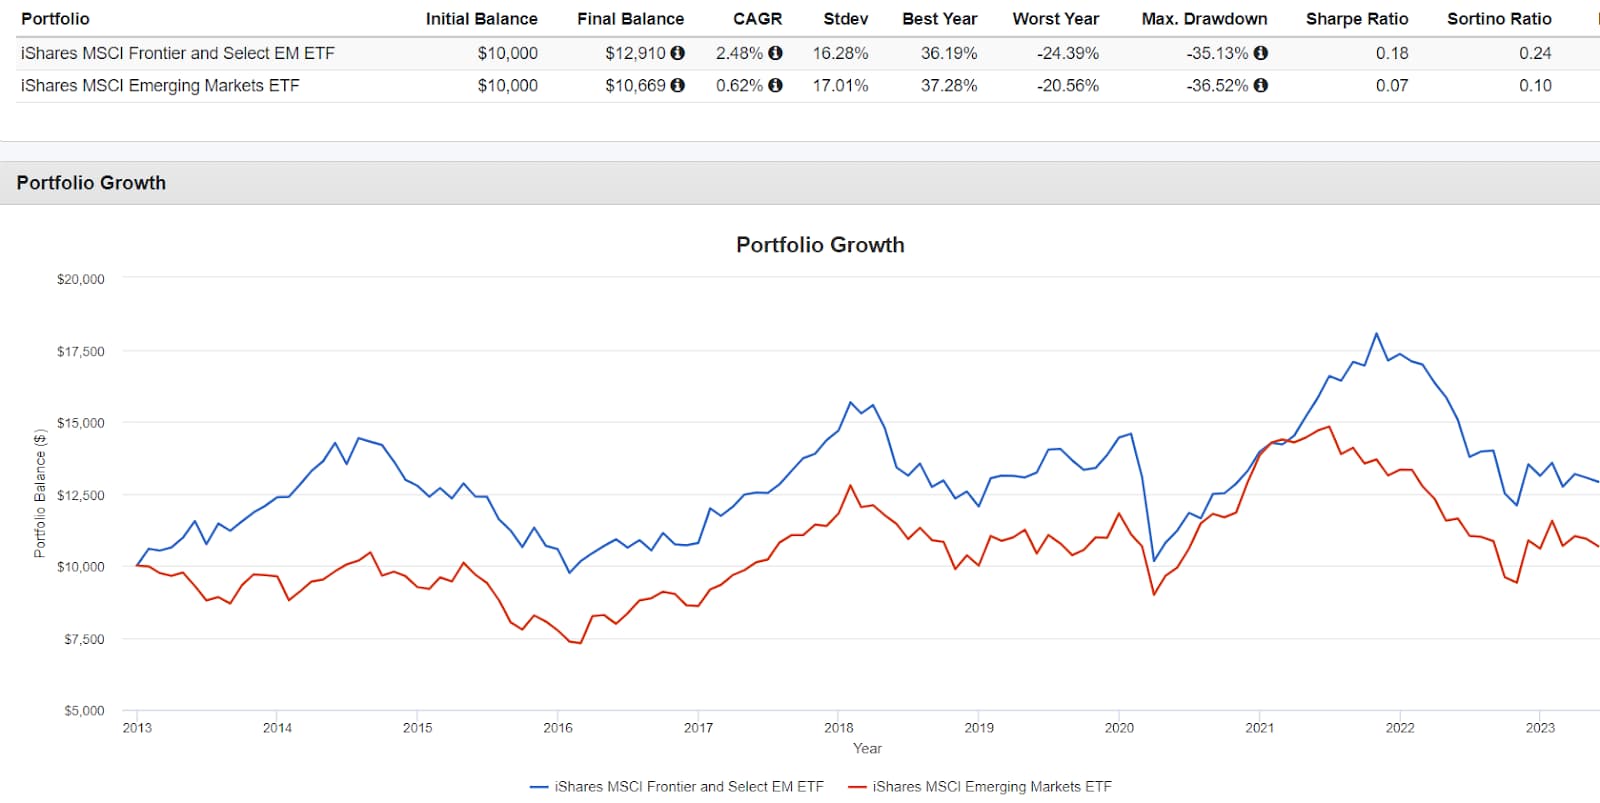Click the 2020 label on the year axis
1600x803 pixels.
click(1119, 728)
